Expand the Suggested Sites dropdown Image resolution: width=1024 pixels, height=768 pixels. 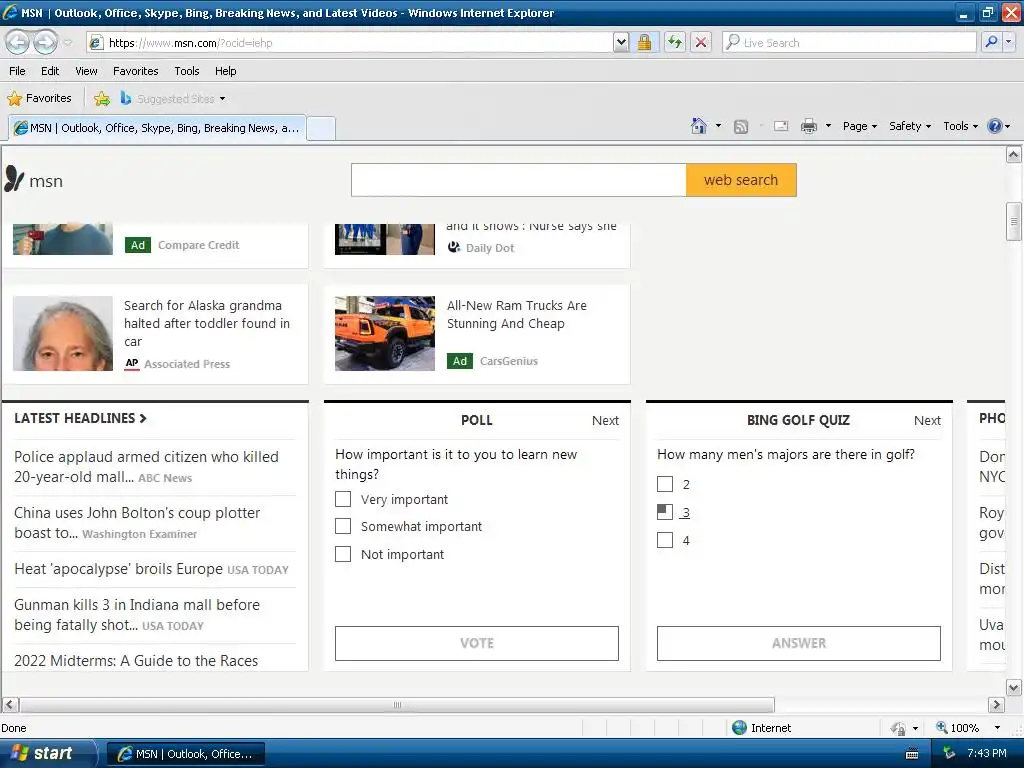click(x=223, y=99)
